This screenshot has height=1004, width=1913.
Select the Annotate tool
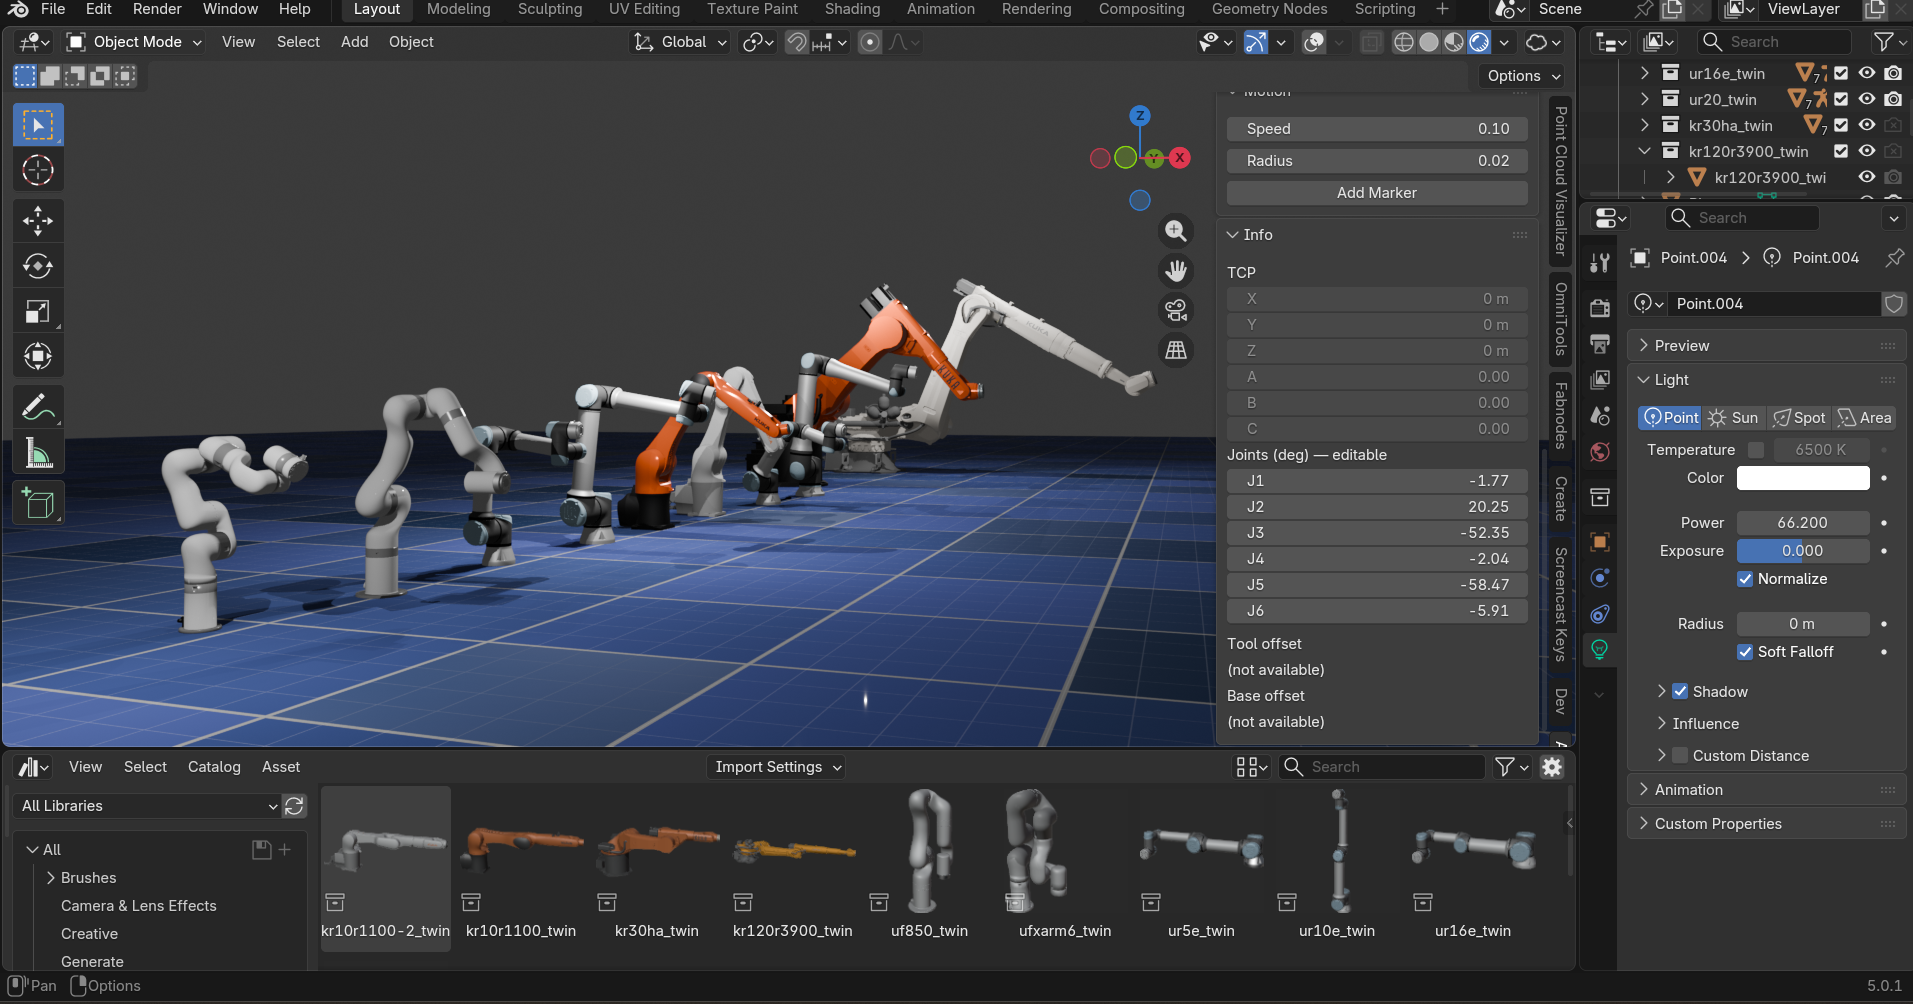point(37,407)
